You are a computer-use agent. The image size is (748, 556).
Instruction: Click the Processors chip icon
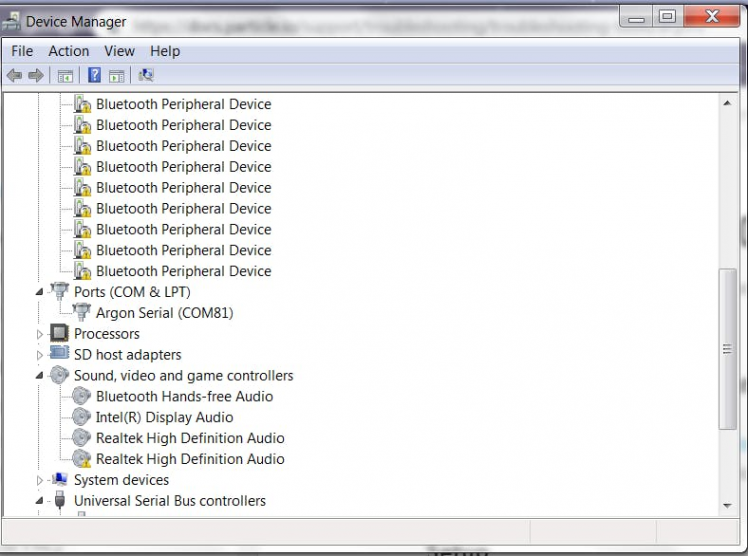59,333
